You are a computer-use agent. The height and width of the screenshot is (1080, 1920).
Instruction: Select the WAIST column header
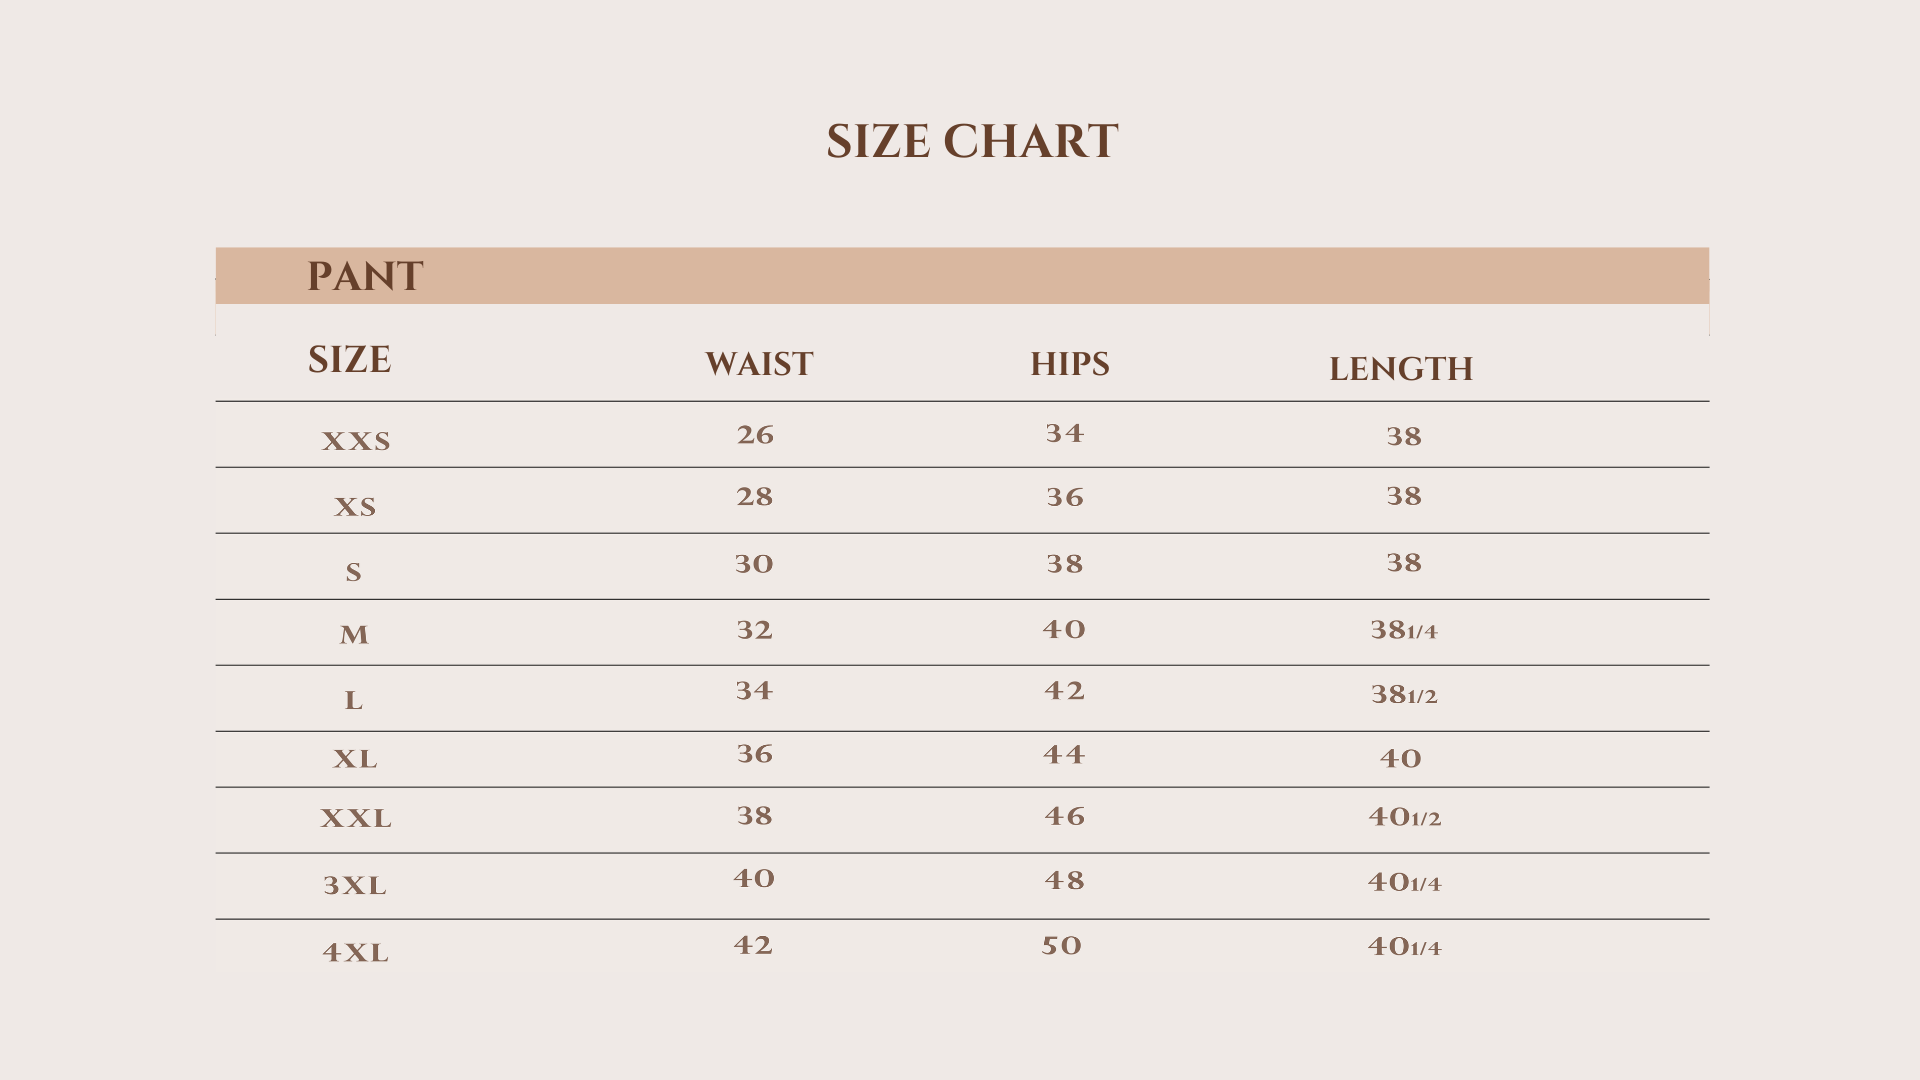pos(759,364)
